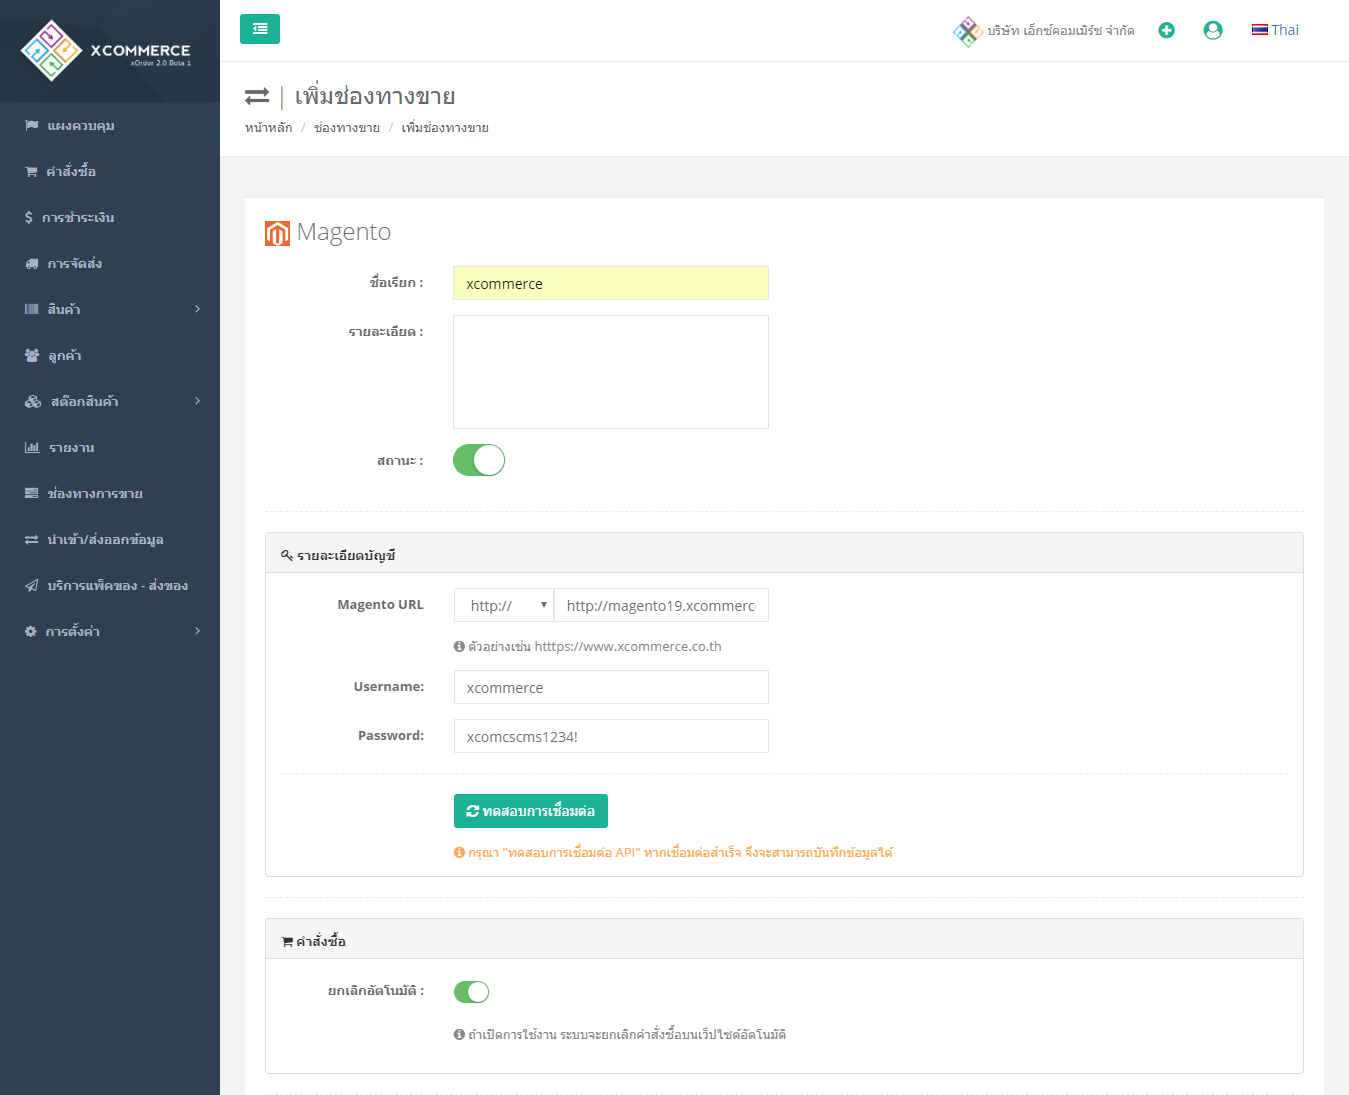Image resolution: width=1349 pixels, height=1095 pixels.
Task: Click the Username input field
Action: [611, 687]
